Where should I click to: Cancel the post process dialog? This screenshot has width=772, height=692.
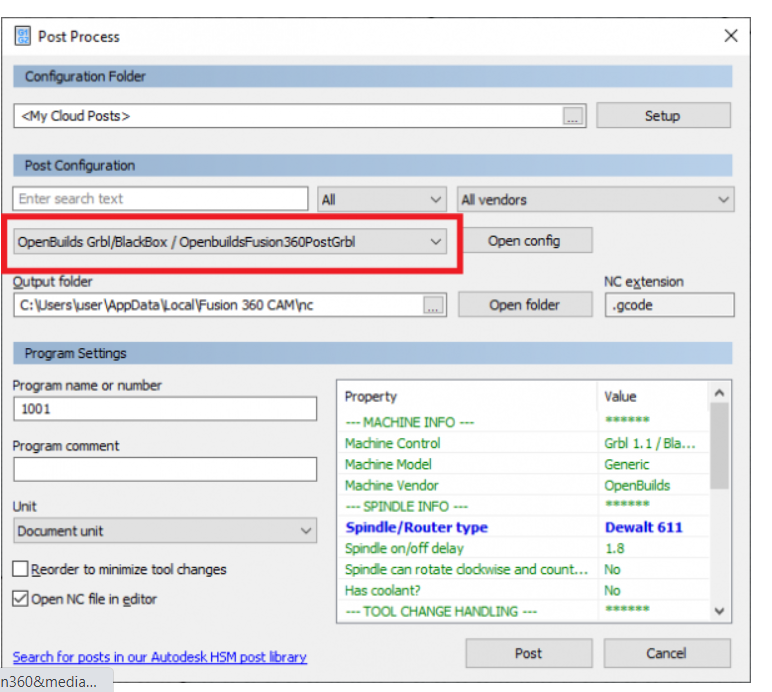coord(665,653)
